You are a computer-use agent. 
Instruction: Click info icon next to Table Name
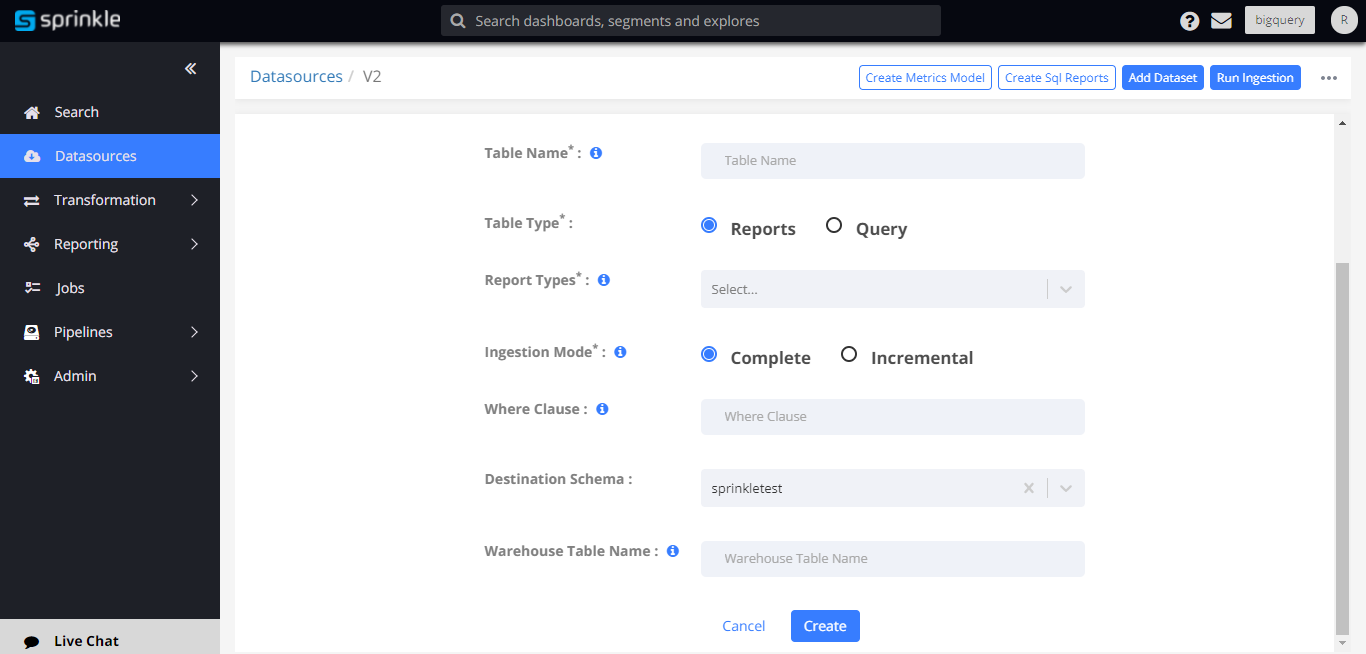click(x=596, y=153)
